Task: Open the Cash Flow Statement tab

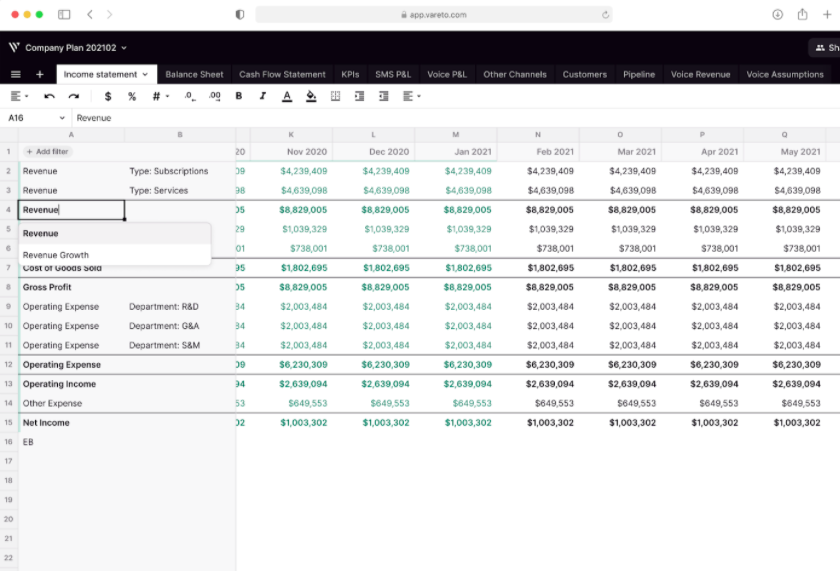Action: [x=282, y=74]
